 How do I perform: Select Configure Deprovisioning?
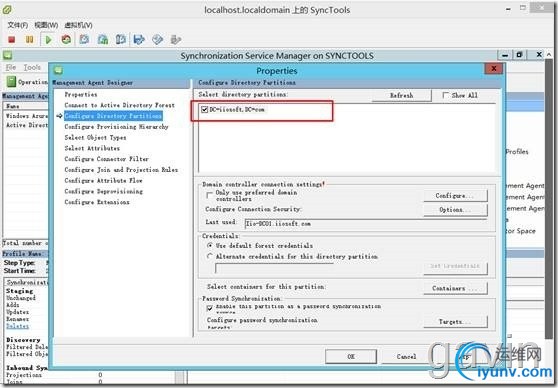[x=104, y=191]
